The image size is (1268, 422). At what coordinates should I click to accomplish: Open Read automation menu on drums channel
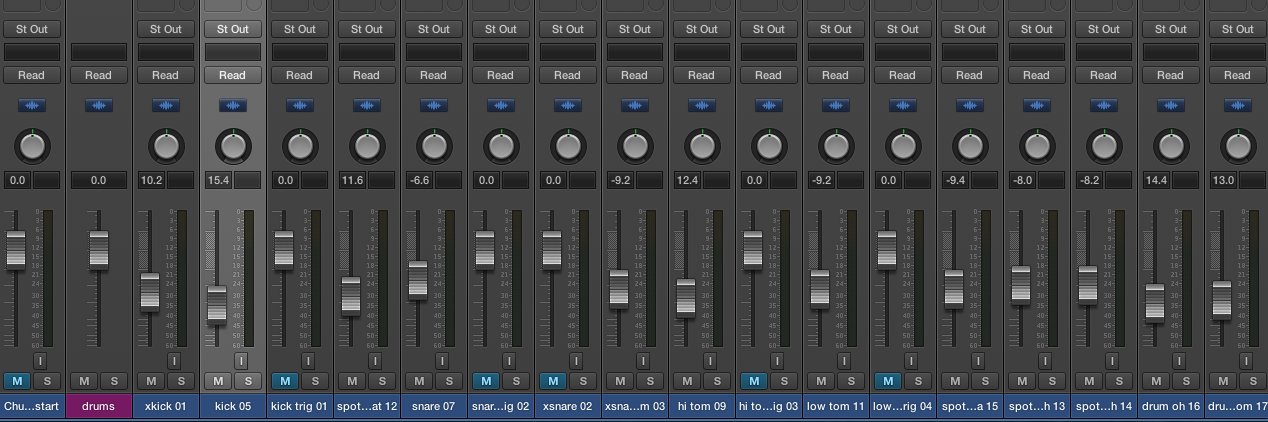pos(98,75)
